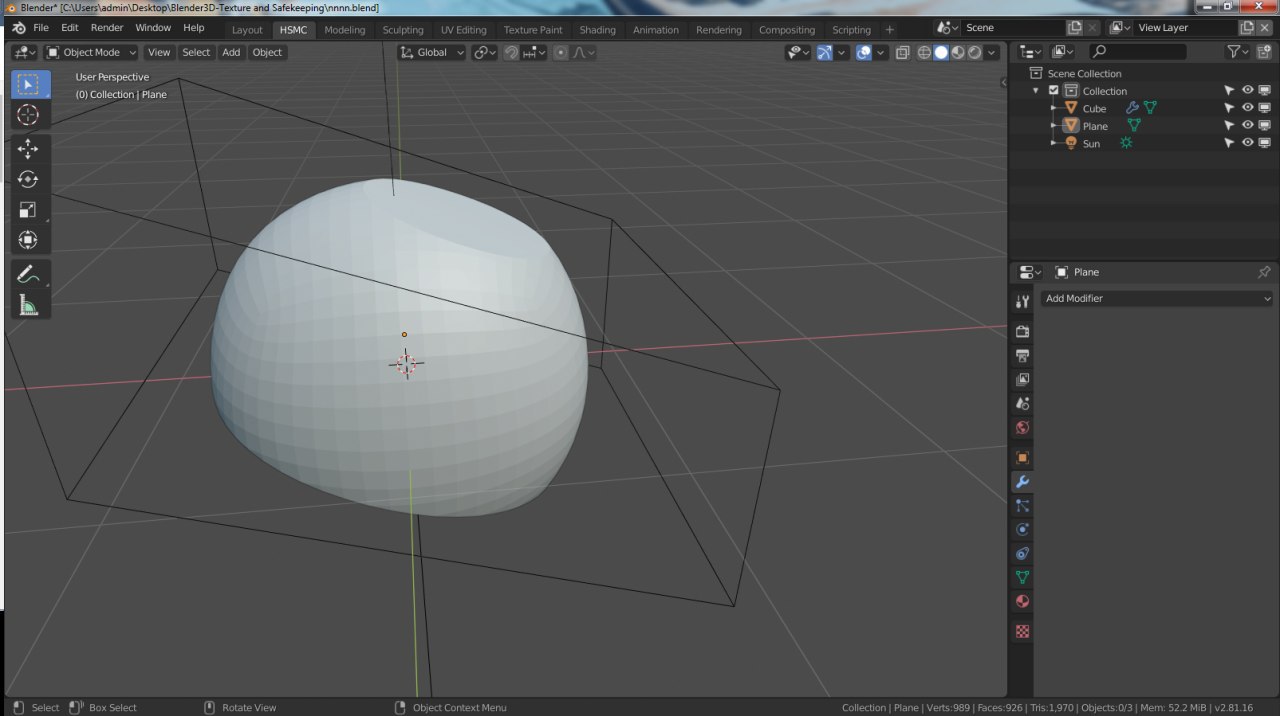
Task: Switch to the Modeling workspace tab
Action: click(345, 30)
